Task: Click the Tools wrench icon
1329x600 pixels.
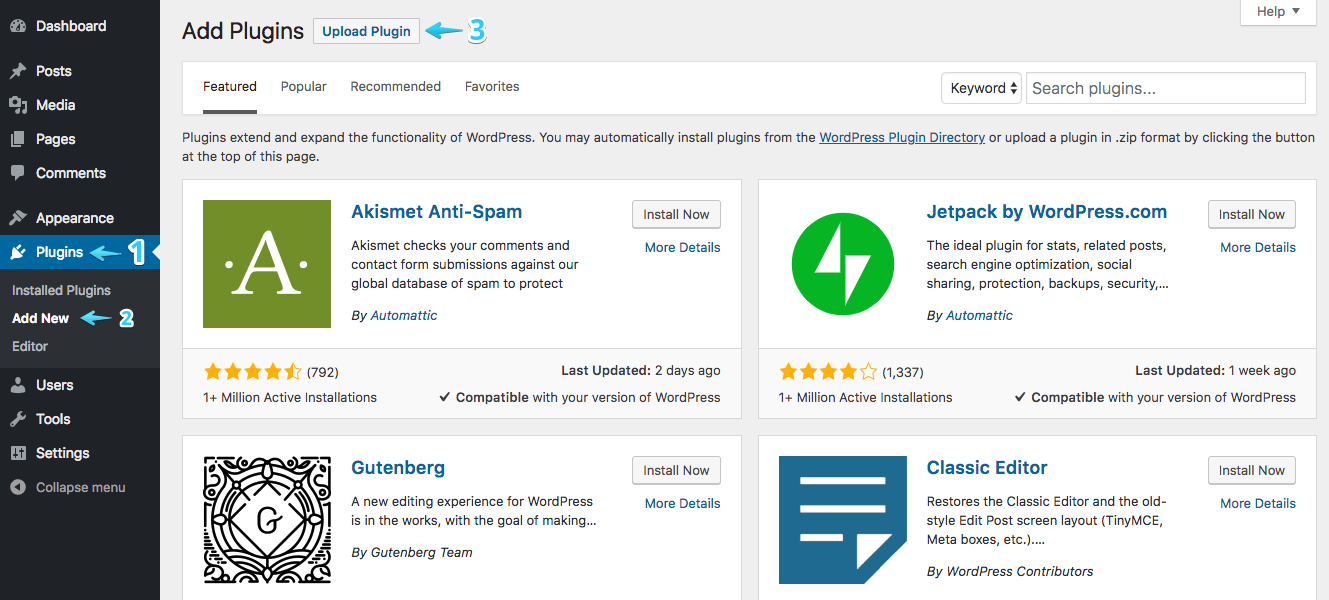Action: (18, 419)
